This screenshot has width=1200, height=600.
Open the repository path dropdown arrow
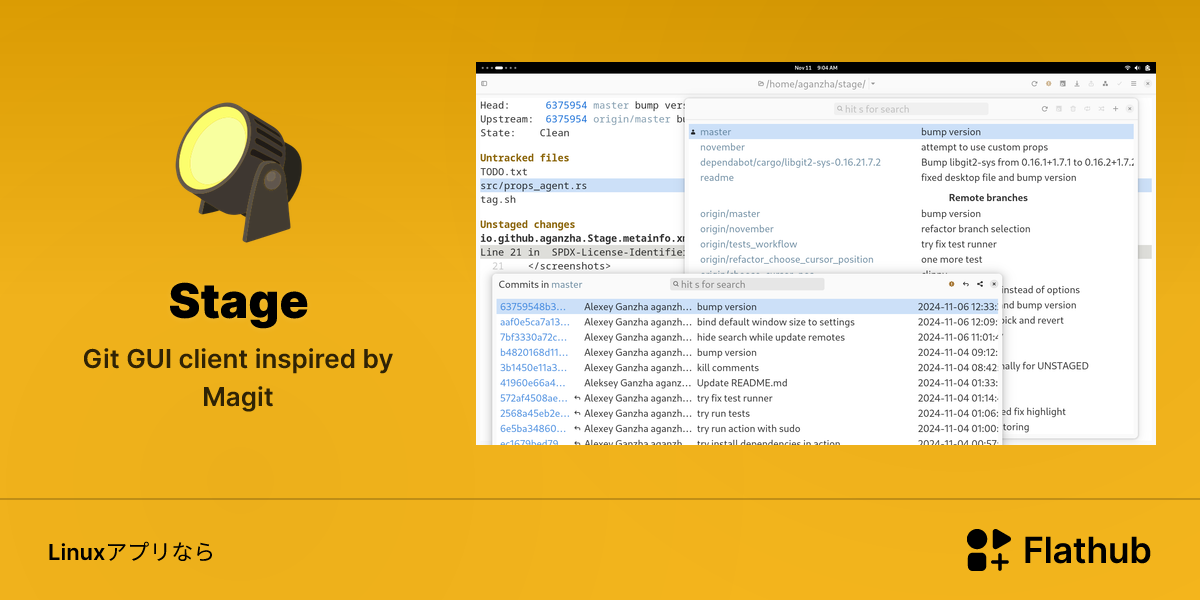873,84
